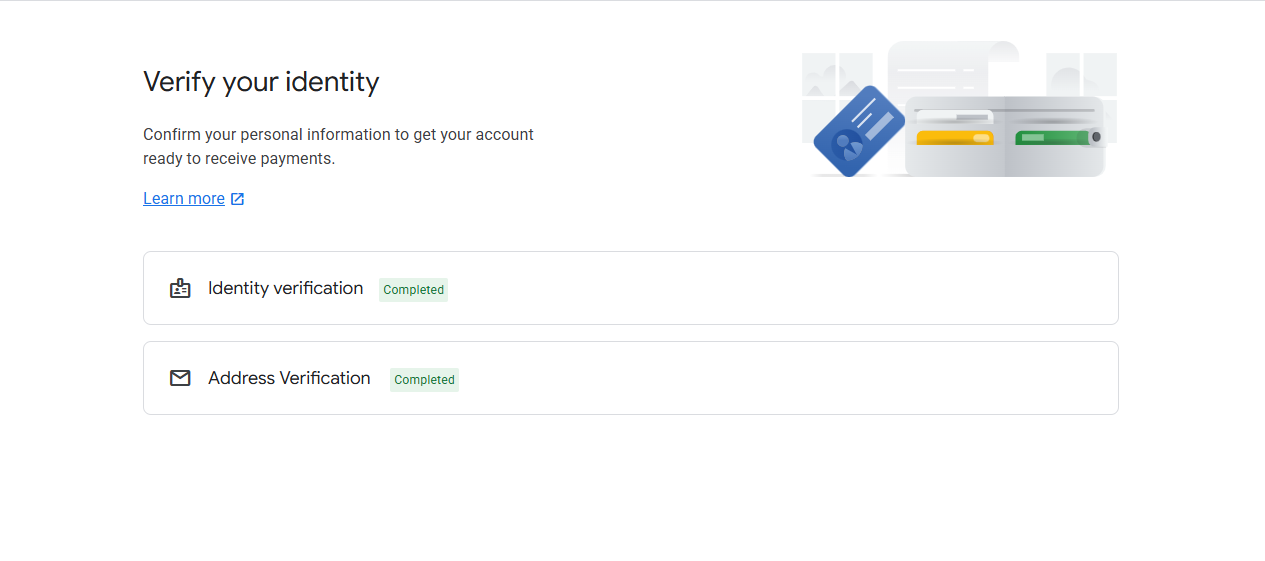The width and height of the screenshot is (1265, 561).
Task: Click the blue ID card in the illustration
Action: 858,131
